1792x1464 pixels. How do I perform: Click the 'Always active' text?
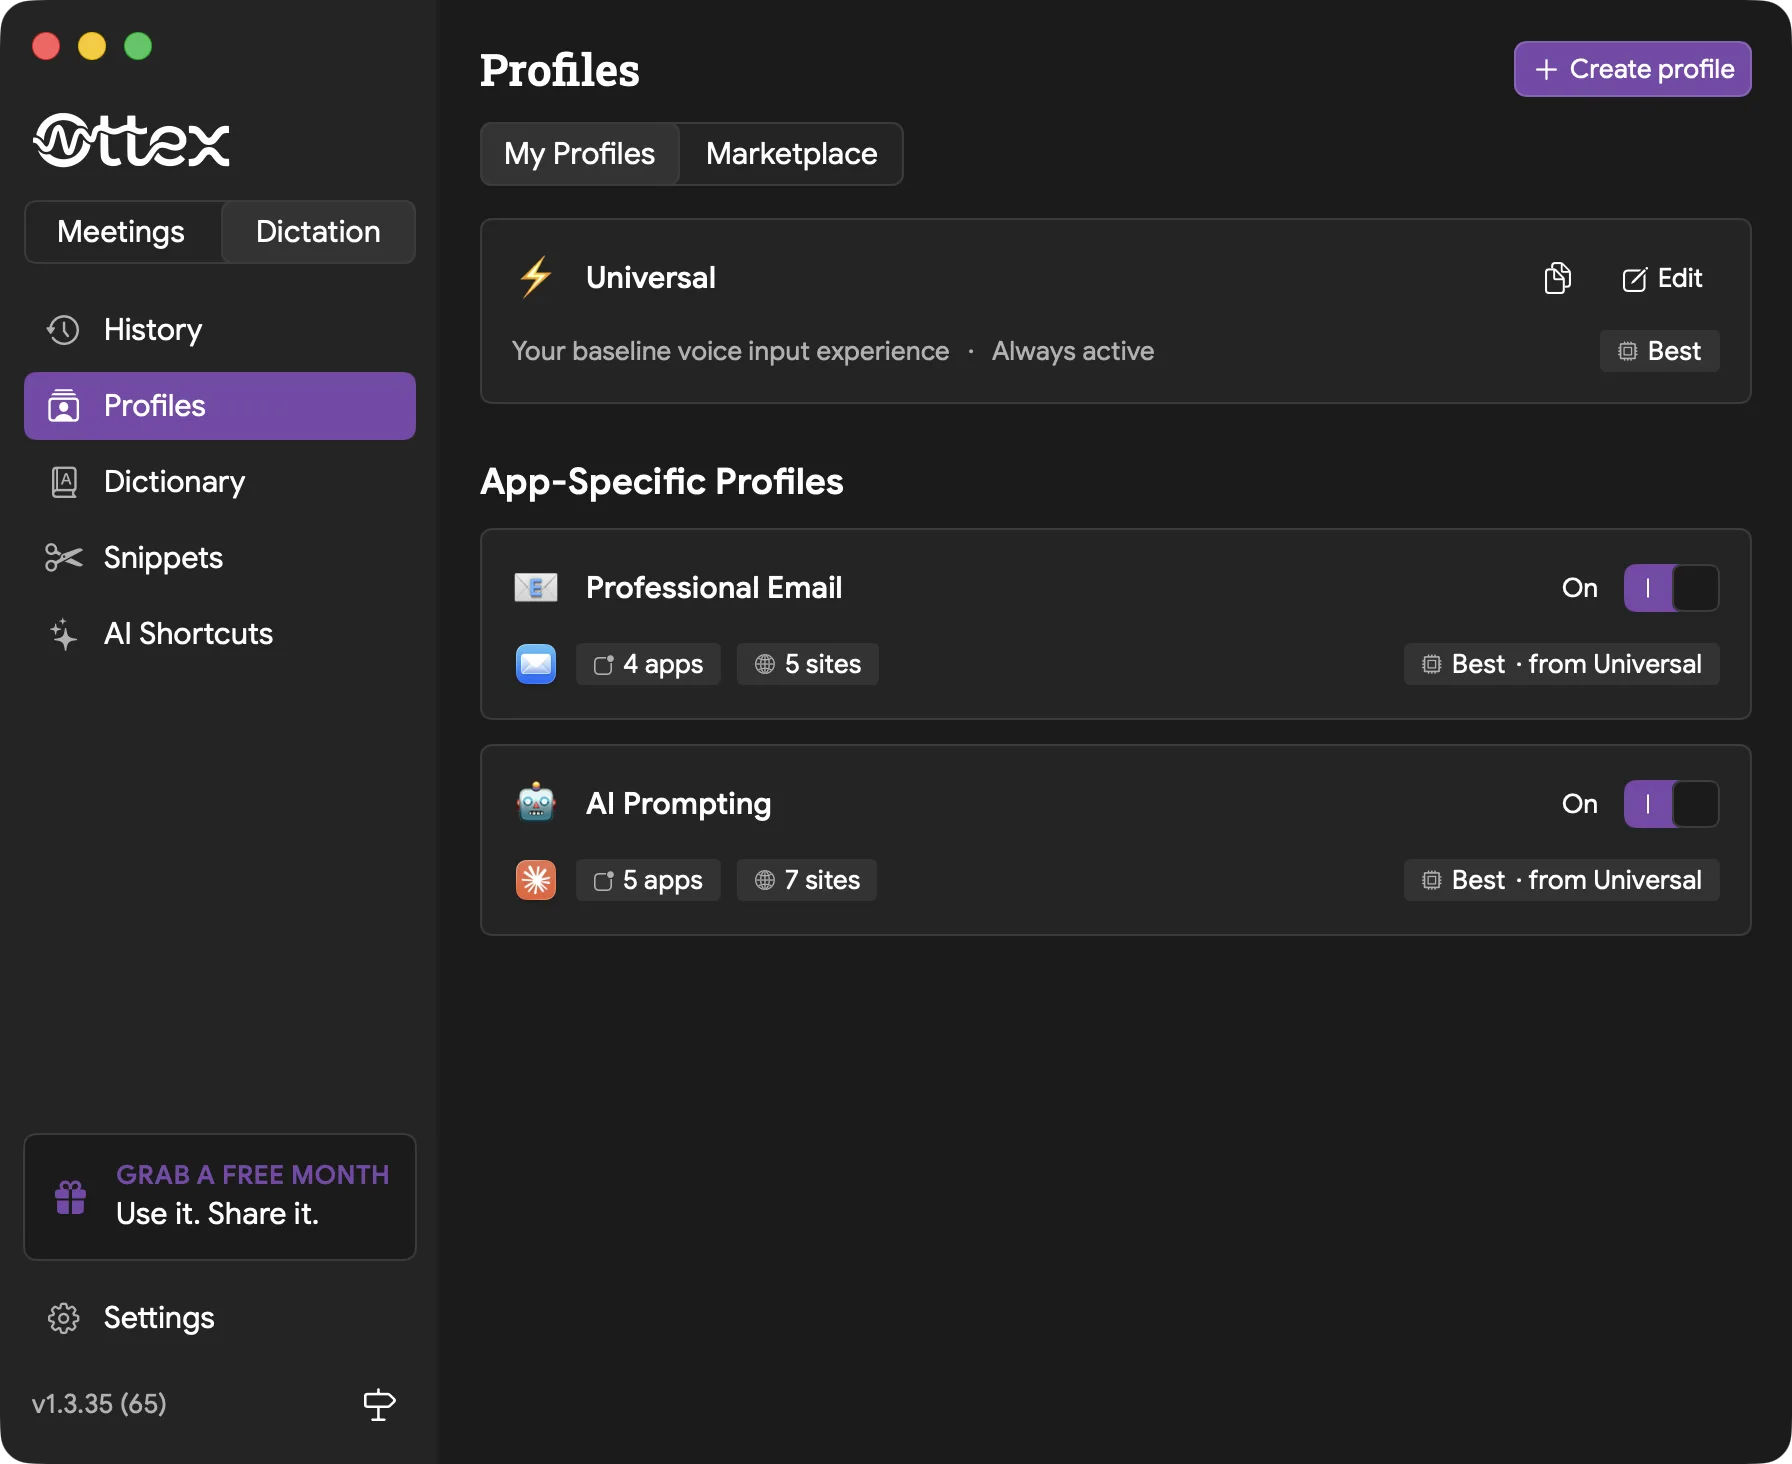(1073, 351)
